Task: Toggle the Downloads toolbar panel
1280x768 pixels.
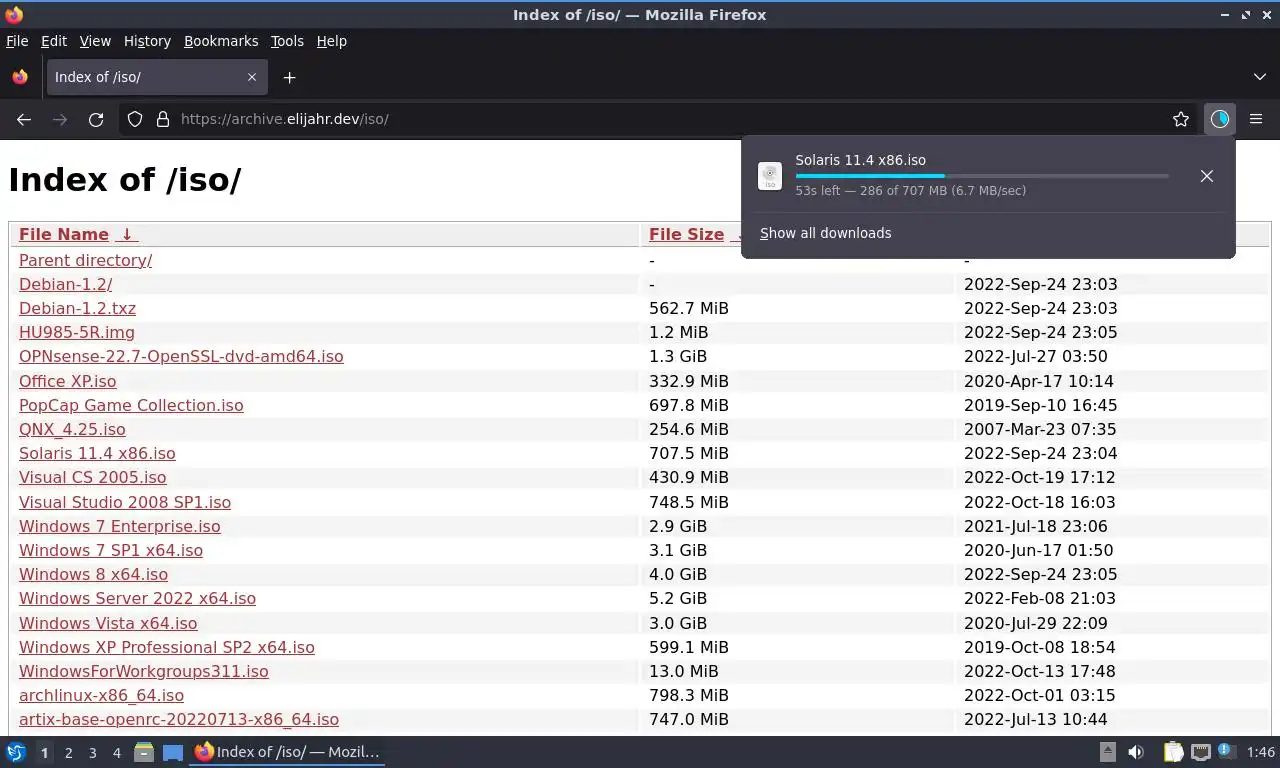Action: (x=1219, y=119)
